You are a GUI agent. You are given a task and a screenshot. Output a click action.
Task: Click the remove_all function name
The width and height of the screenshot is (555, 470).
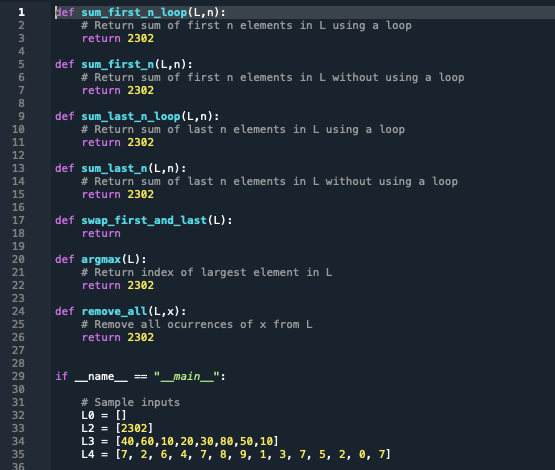pyautogui.click(x=114, y=311)
